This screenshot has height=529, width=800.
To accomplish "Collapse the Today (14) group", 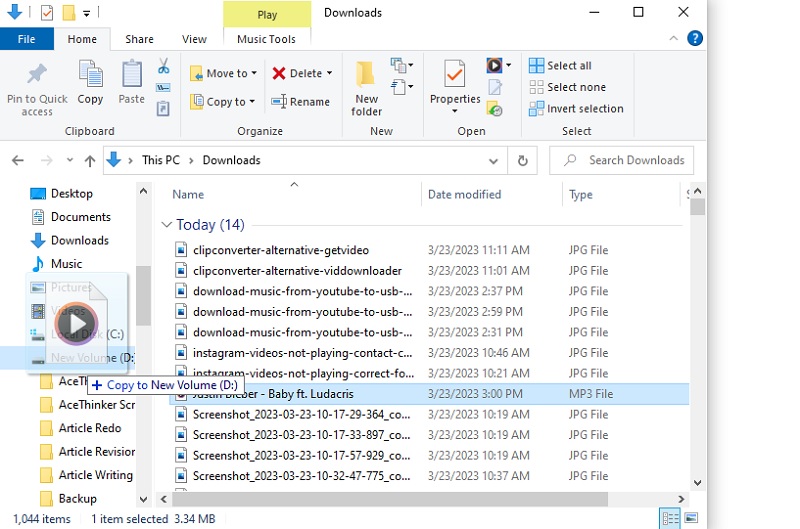I will (166, 224).
